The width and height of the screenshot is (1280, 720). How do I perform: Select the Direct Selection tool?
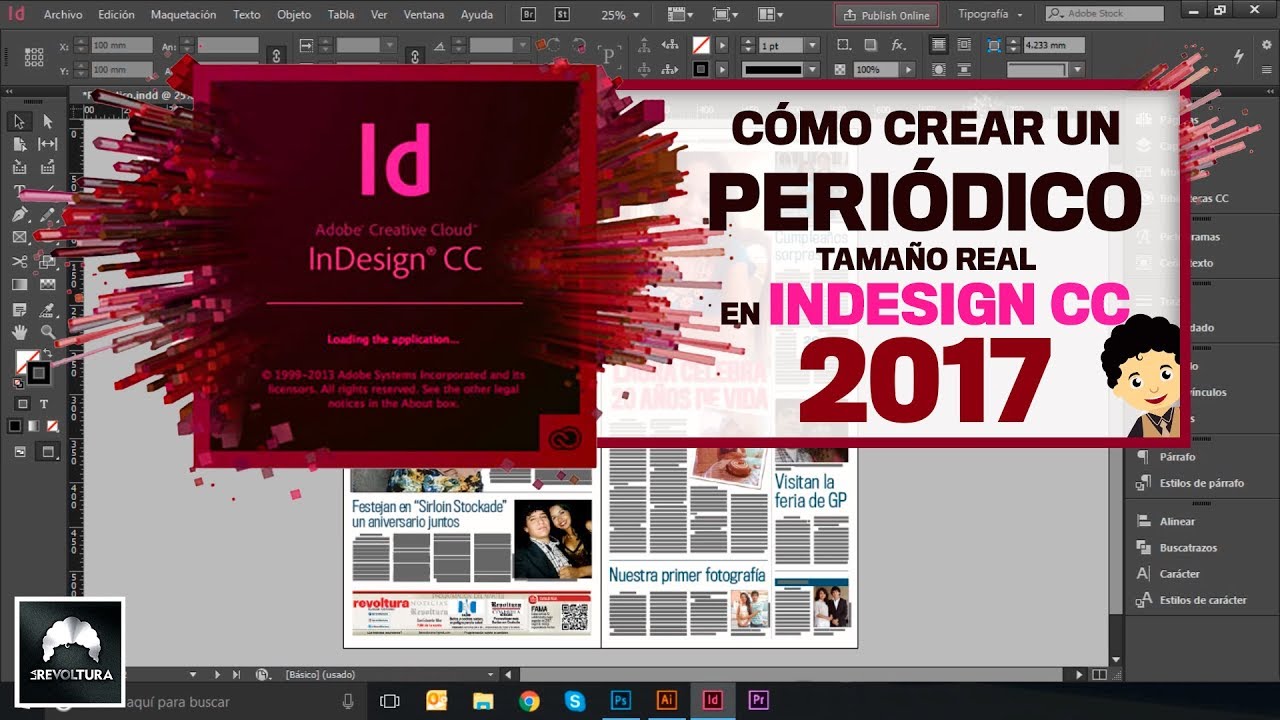click(x=47, y=121)
